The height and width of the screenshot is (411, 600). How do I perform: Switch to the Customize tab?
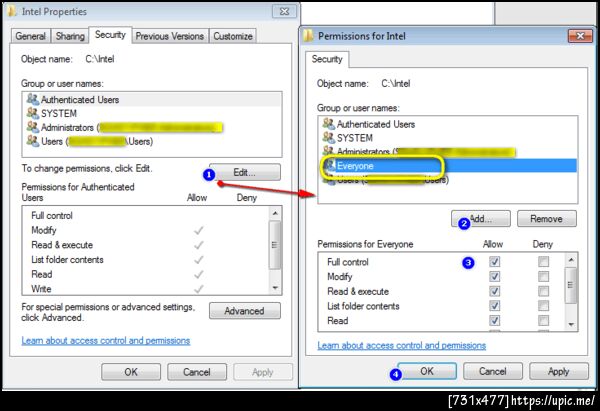[233, 36]
